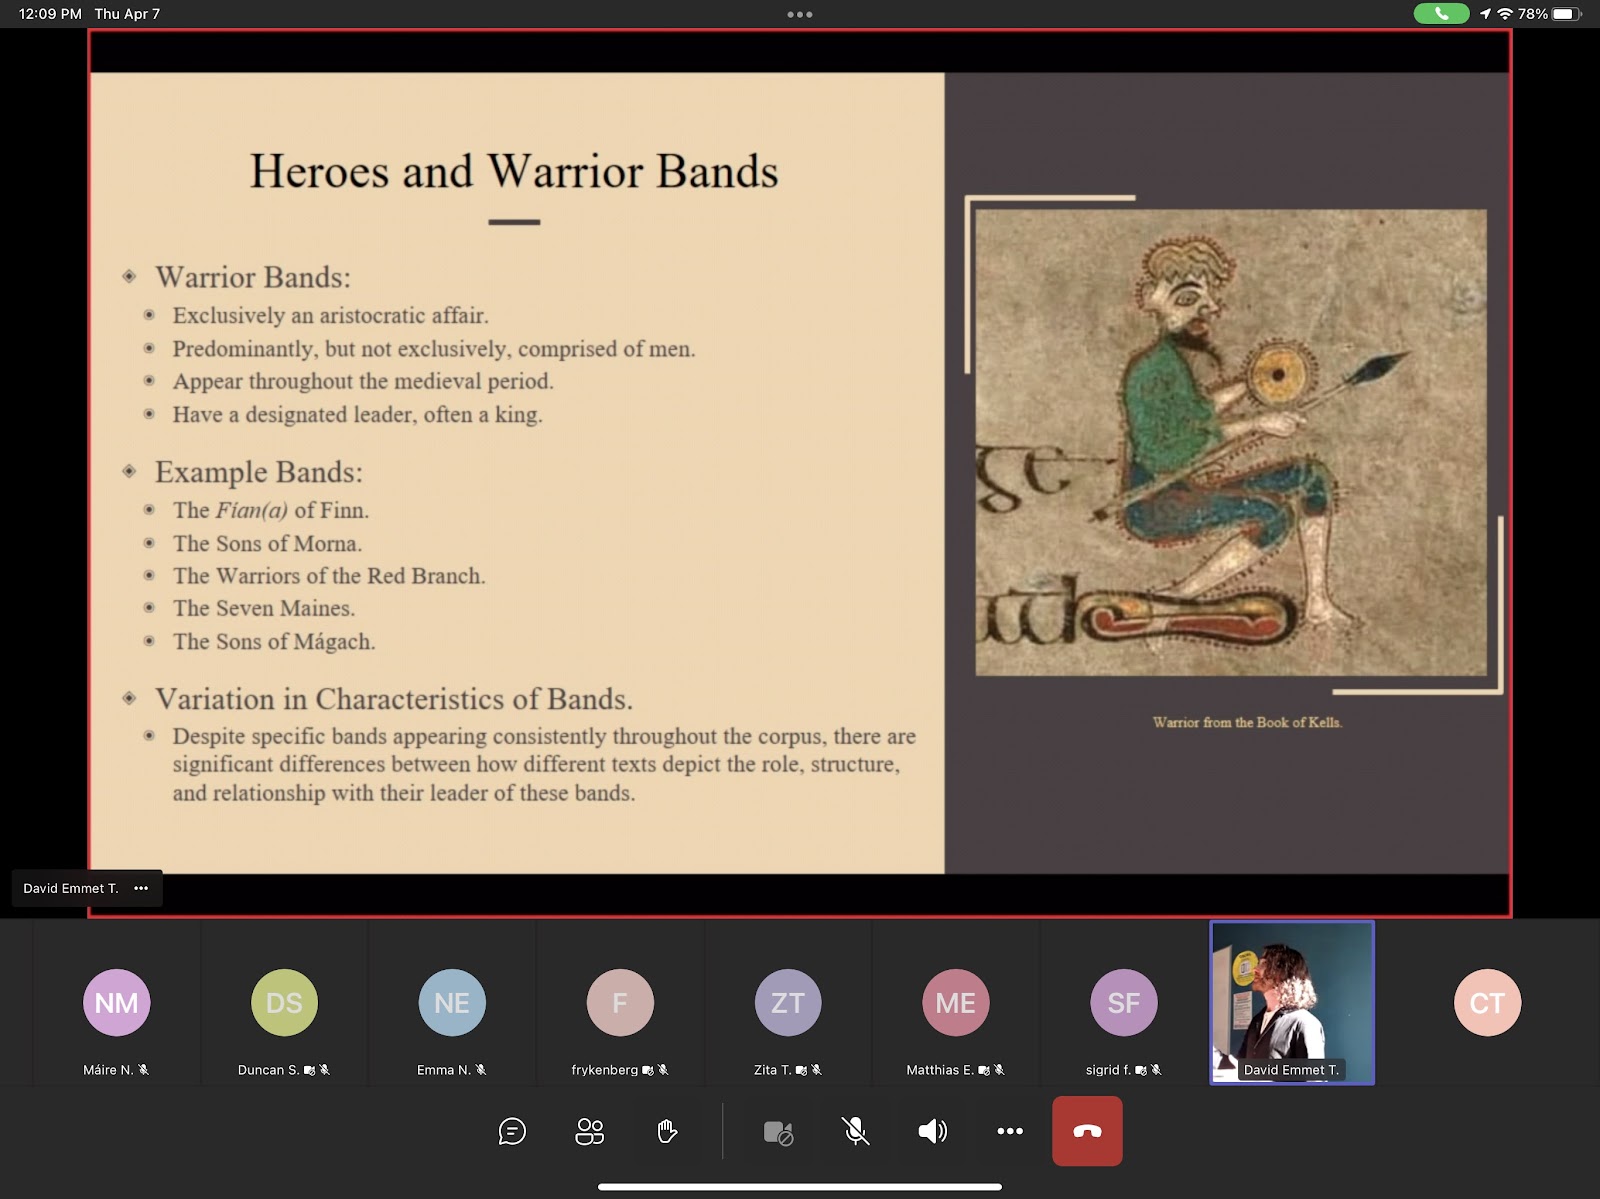Select Máire N. participant avatar
This screenshot has height=1199, width=1600.
coord(116,1002)
